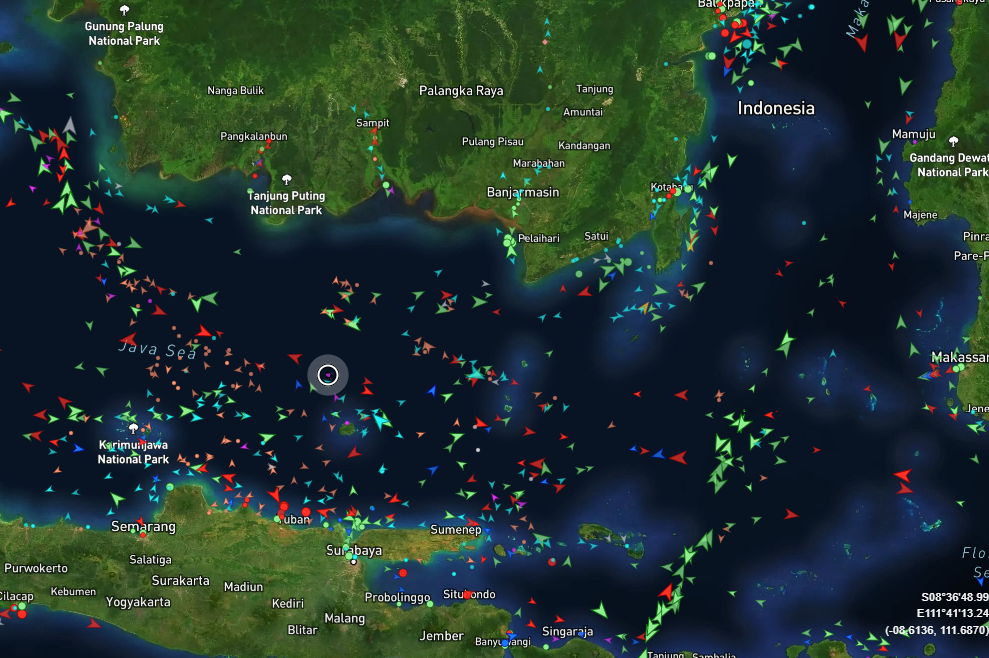Click the Palangka Raya city label
The width and height of the screenshot is (989, 658).
[461, 91]
